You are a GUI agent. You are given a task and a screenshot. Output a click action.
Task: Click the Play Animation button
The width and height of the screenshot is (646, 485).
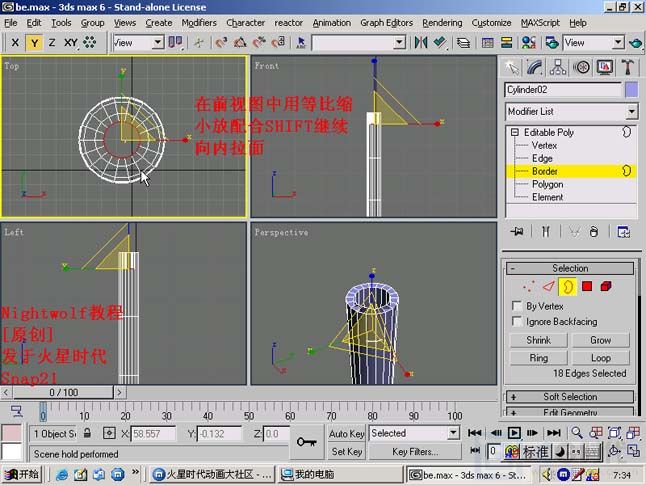514,433
